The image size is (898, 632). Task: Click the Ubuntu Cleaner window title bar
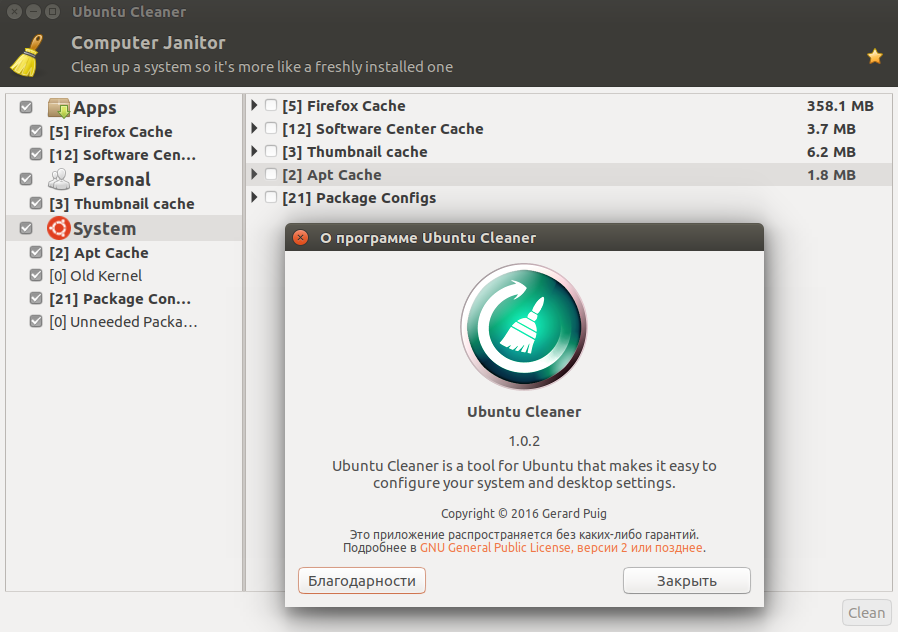pos(449,11)
